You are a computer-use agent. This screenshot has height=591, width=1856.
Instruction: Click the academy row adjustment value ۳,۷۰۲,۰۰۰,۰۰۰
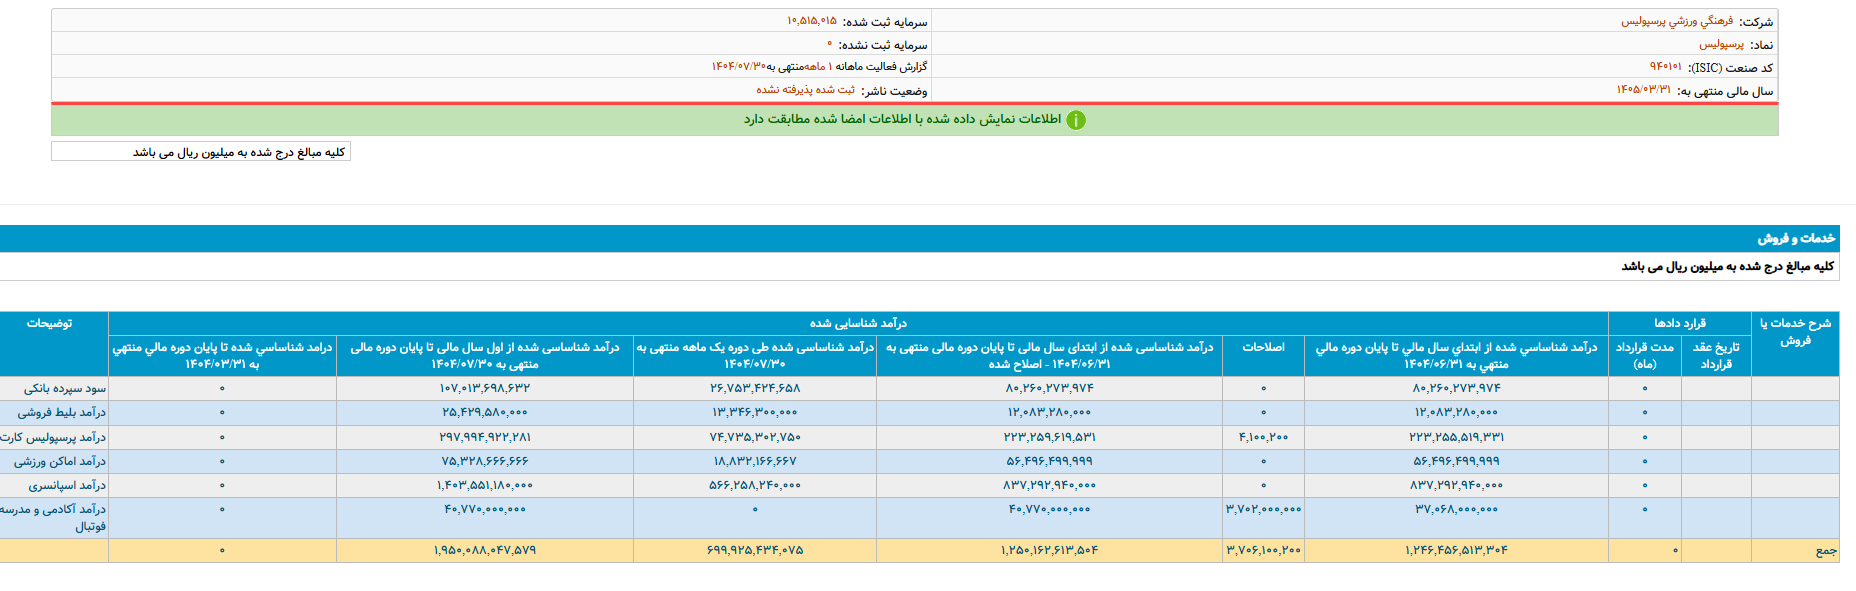coord(1263,509)
